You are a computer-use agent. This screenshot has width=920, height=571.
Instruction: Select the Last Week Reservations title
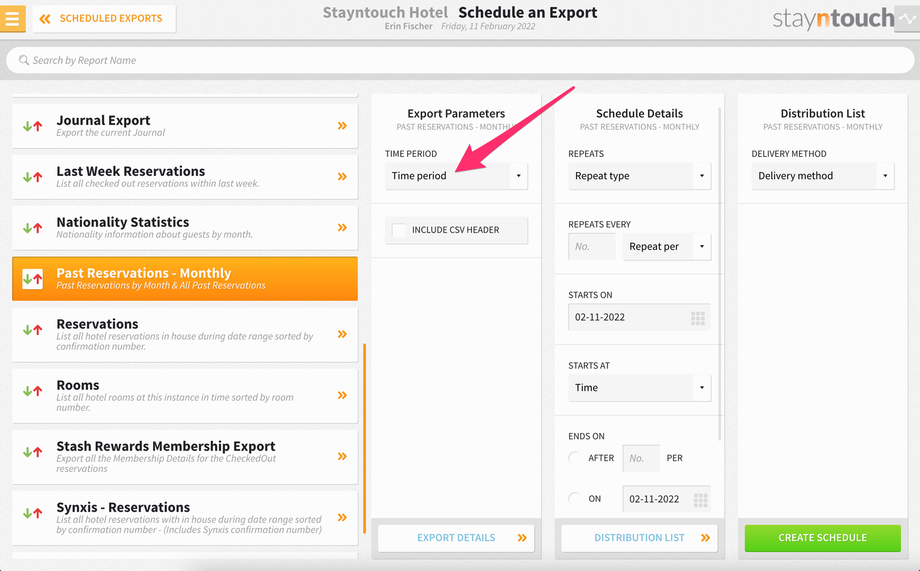point(131,171)
